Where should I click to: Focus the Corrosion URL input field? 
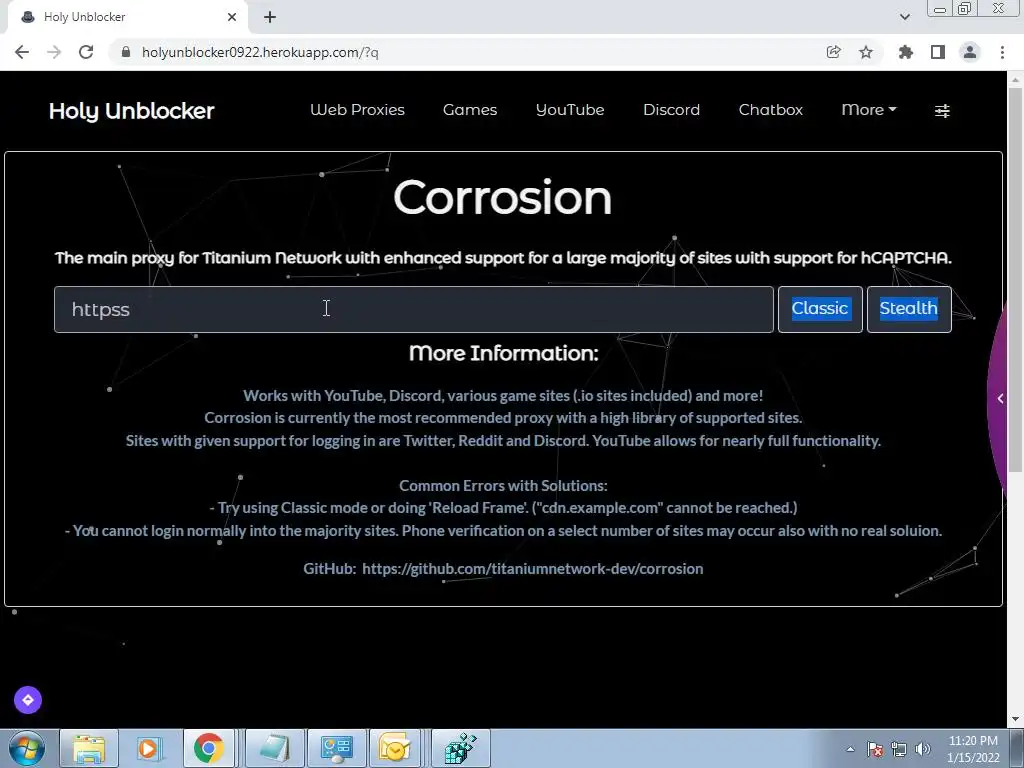pyautogui.click(x=414, y=310)
